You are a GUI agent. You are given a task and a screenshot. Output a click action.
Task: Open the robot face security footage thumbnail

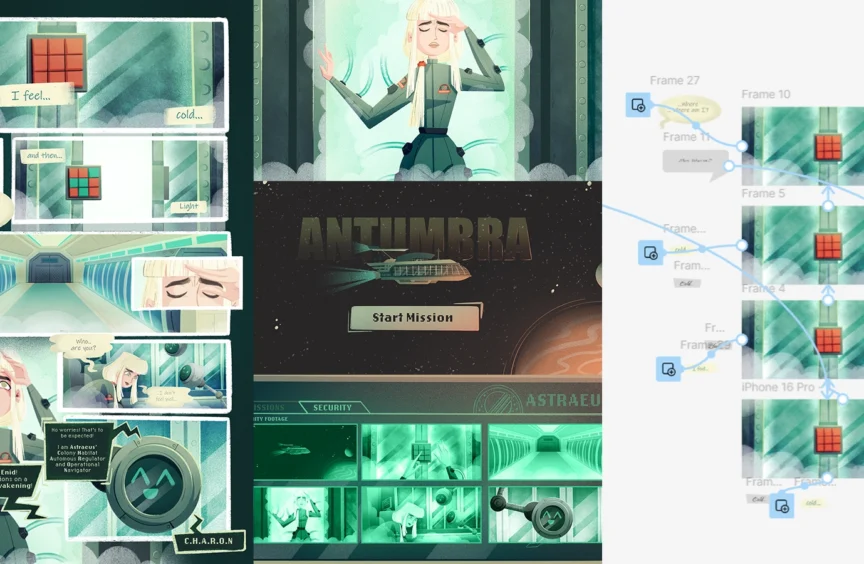click(x=544, y=514)
